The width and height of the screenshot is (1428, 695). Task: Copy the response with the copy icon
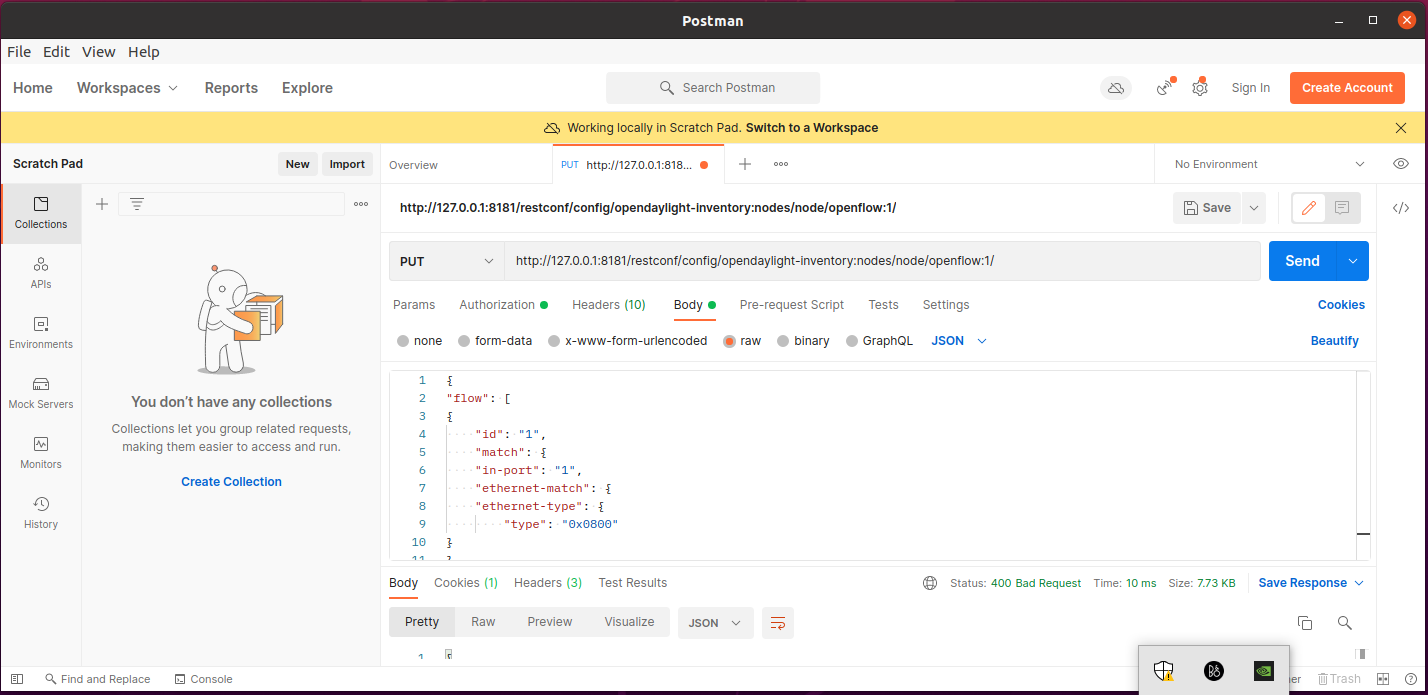point(1305,623)
